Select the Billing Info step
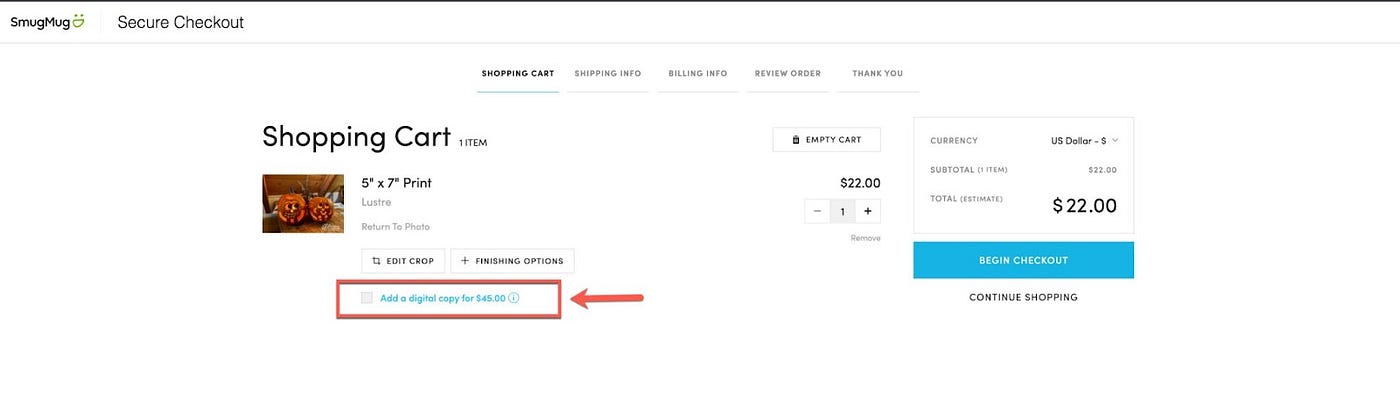This screenshot has width=1400, height=413. click(x=697, y=73)
